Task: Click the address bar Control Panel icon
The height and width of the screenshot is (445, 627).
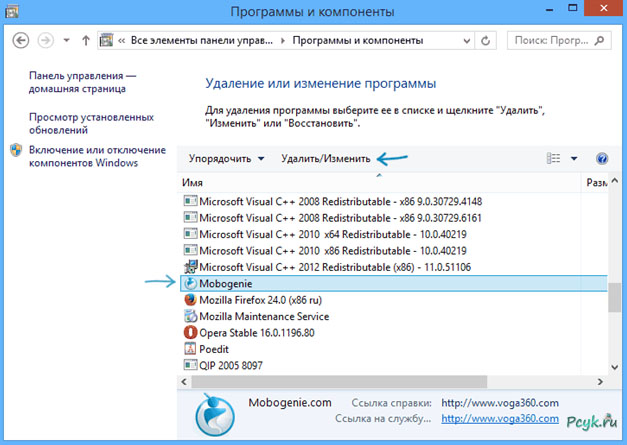Action: click(x=106, y=40)
